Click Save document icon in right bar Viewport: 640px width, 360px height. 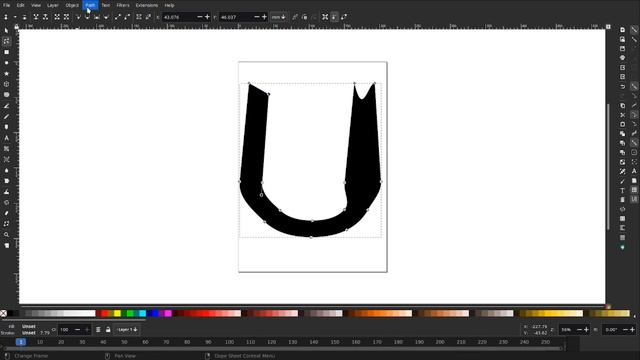click(x=622, y=49)
